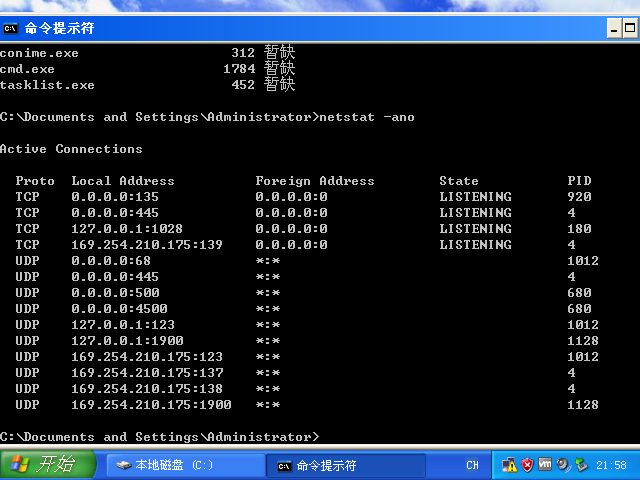
Task: Click the PID 1784 of cmd.exe
Action: pyautogui.click(x=239, y=69)
